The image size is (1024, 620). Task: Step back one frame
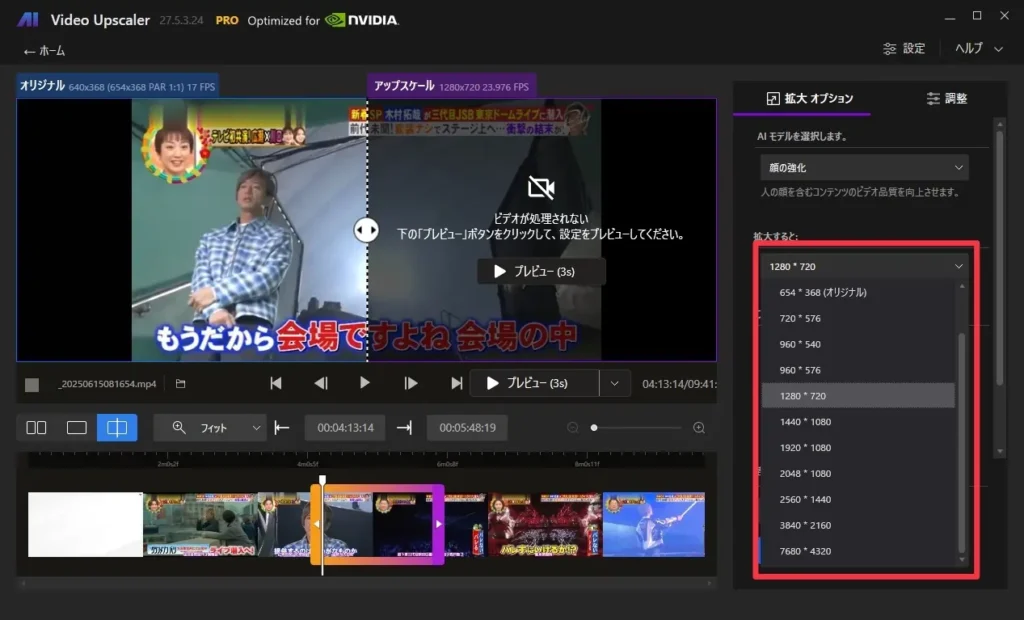[321, 383]
